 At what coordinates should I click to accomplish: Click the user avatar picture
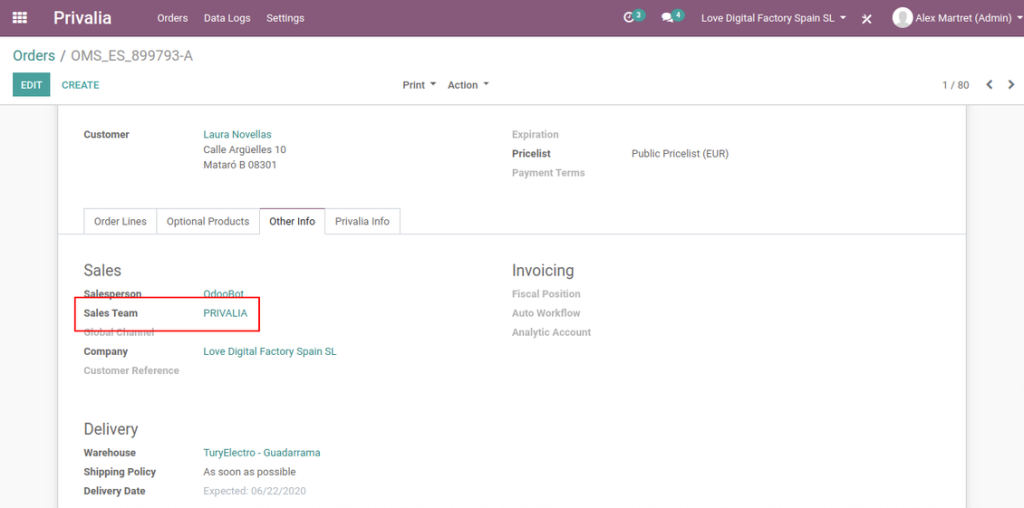pyautogui.click(x=902, y=18)
